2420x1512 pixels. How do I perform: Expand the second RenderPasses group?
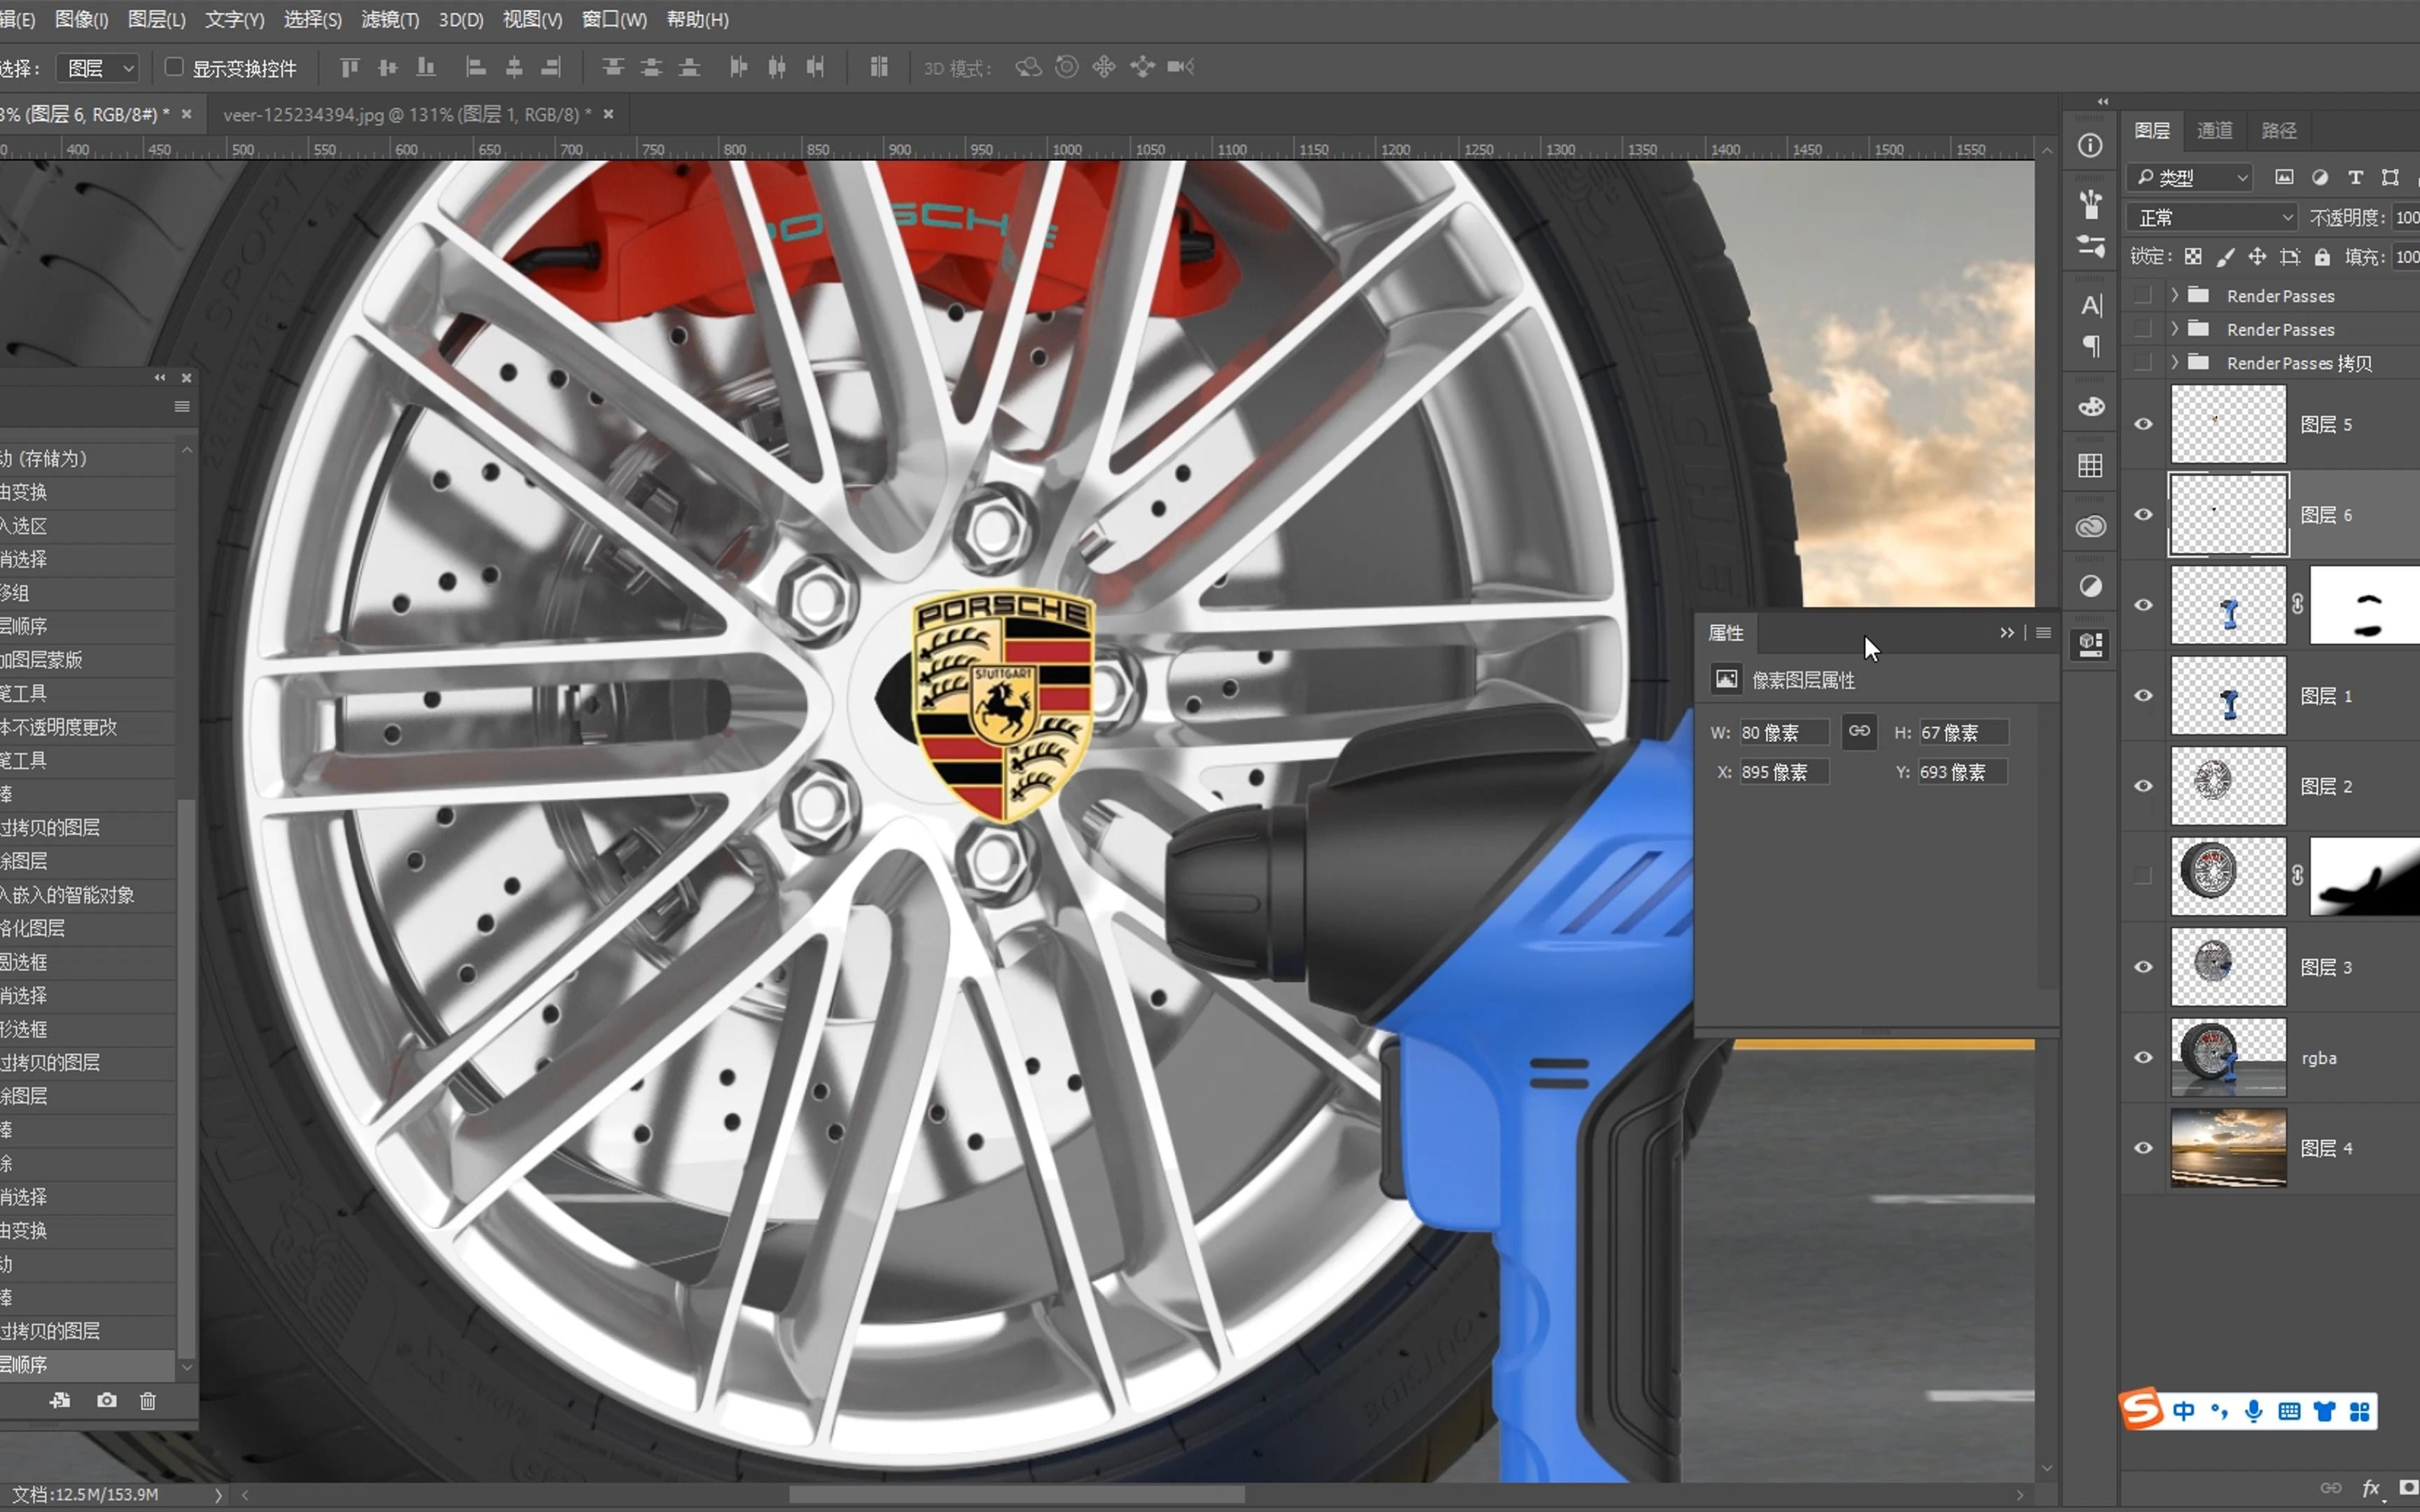[2174, 328]
